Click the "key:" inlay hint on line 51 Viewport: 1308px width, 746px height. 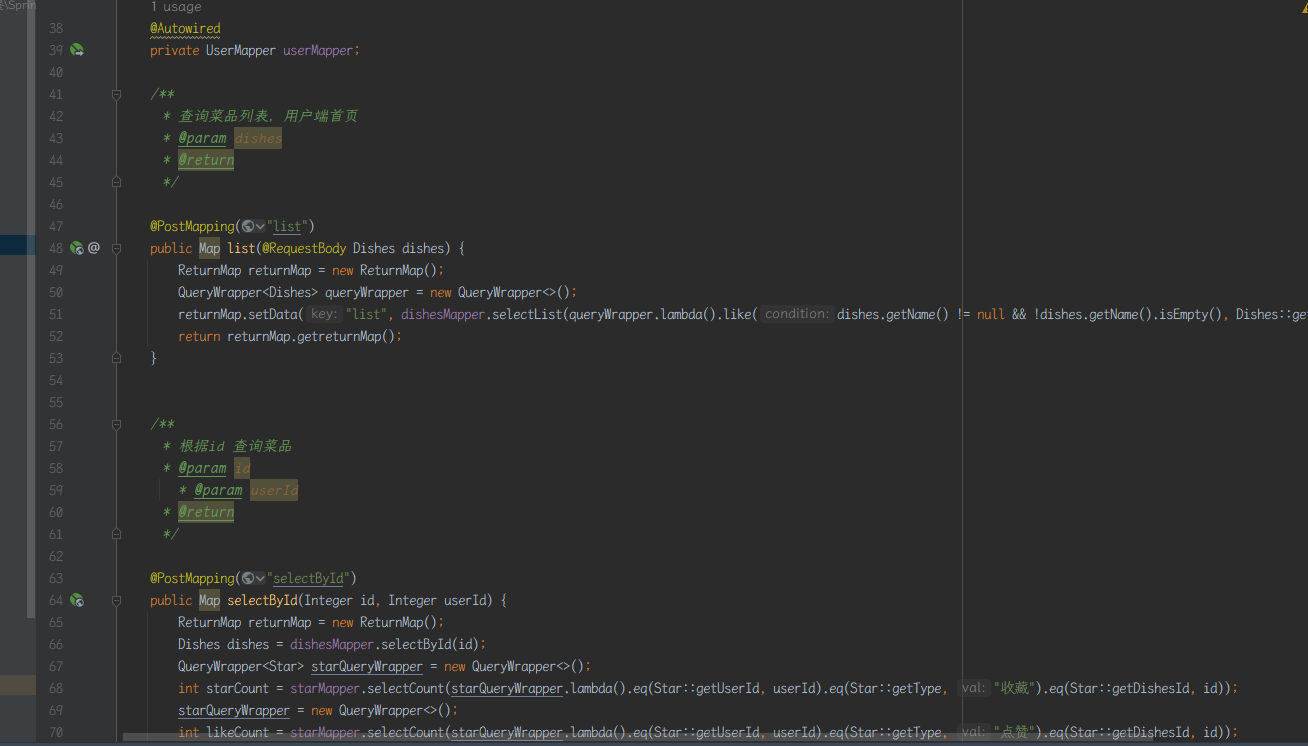(323, 314)
